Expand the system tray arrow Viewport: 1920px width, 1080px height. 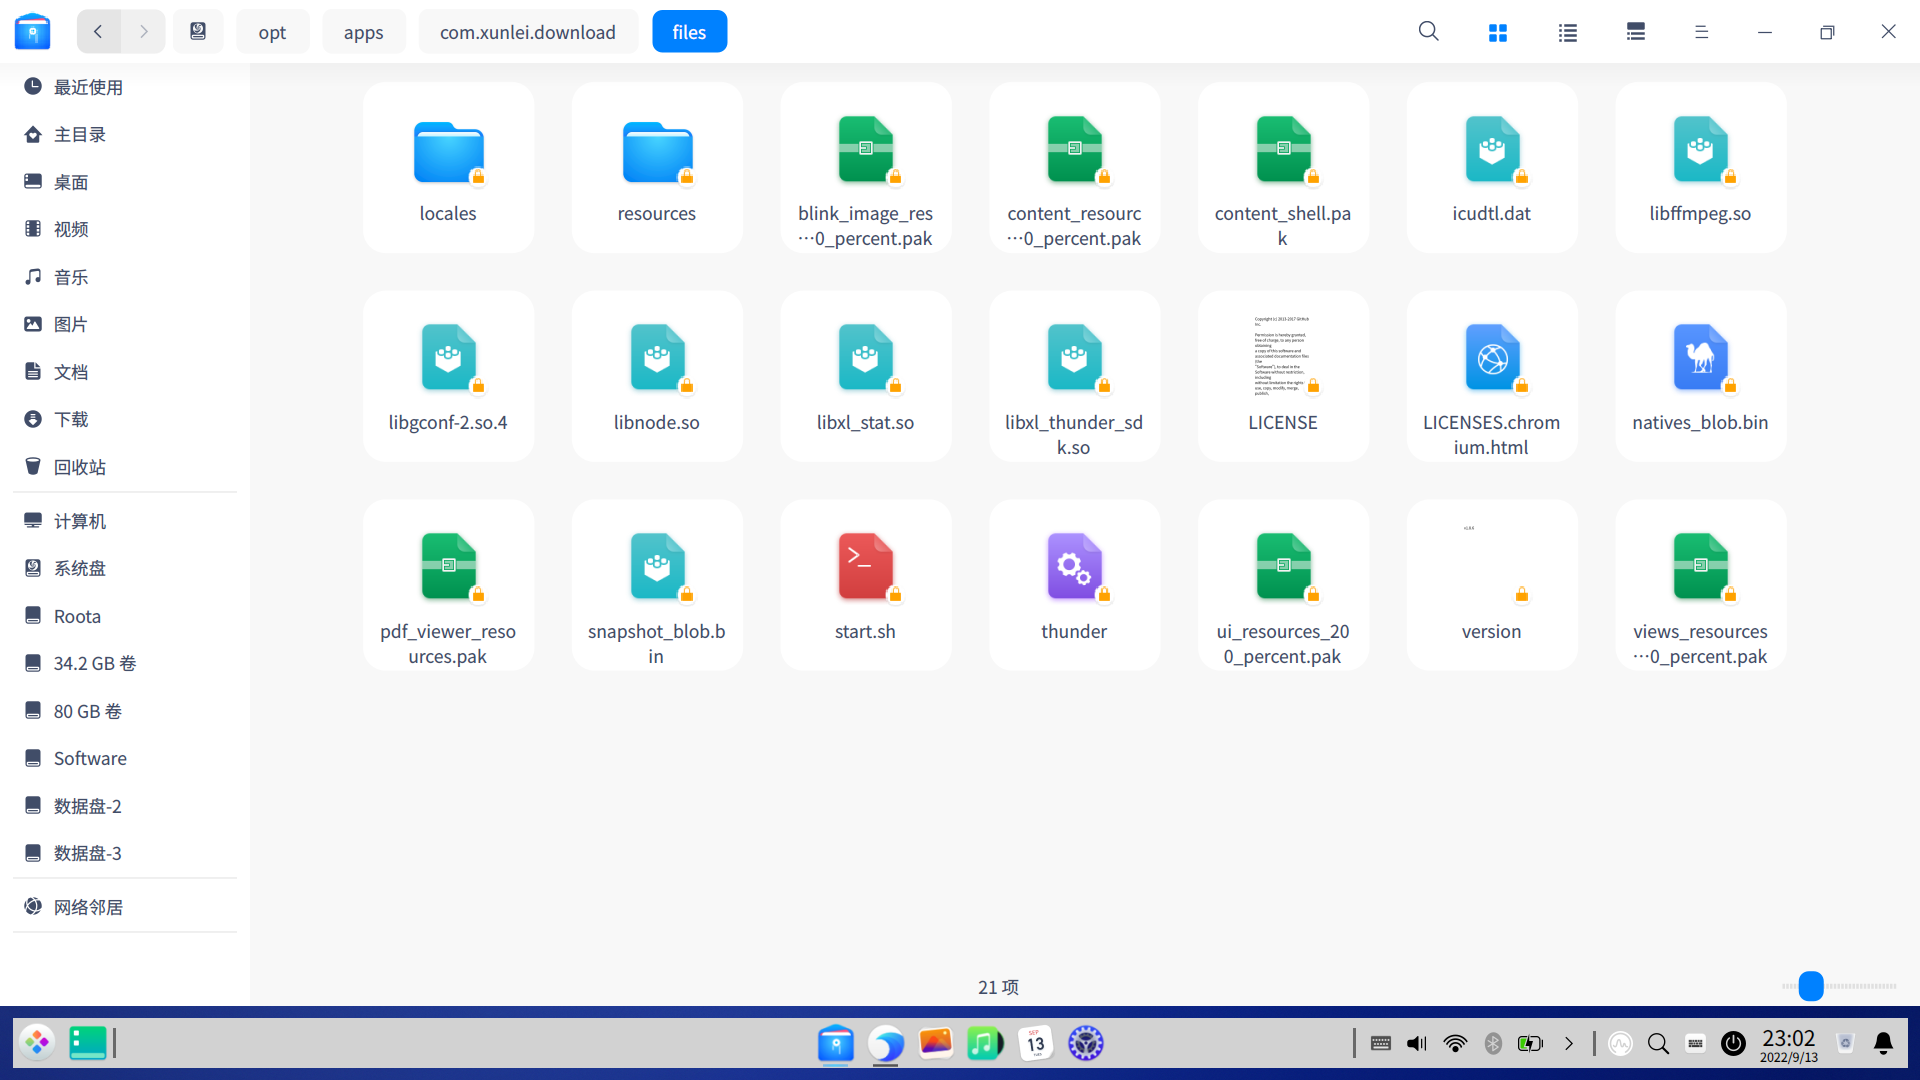pyautogui.click(x=1568, y=1043)
